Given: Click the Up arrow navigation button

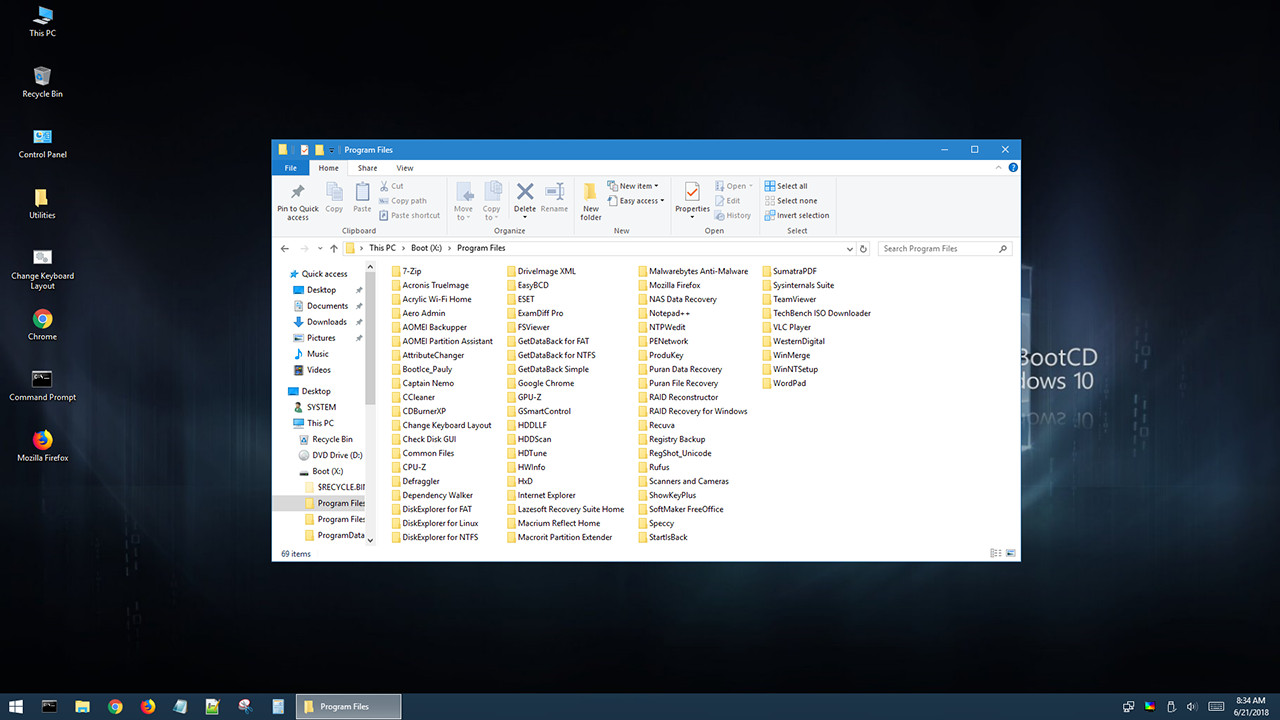Looking at the screenshot, I should tap(334, 248).
